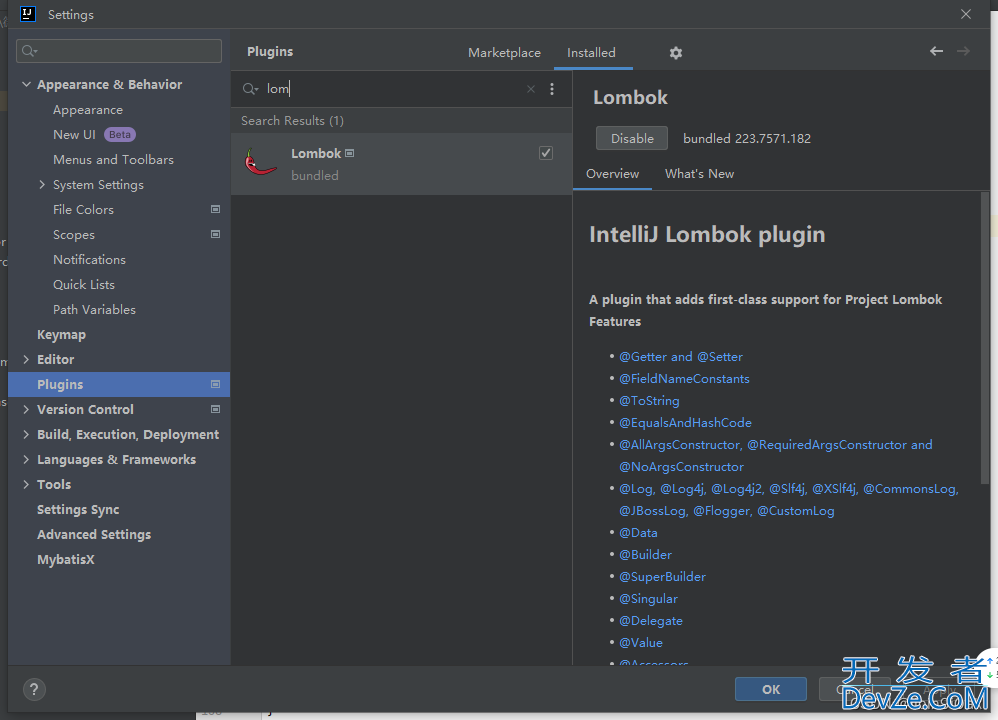Switch to the Marketplace tab
This screenshot has width=998, height=720.
pyautogui.click(x=504, y=53)
